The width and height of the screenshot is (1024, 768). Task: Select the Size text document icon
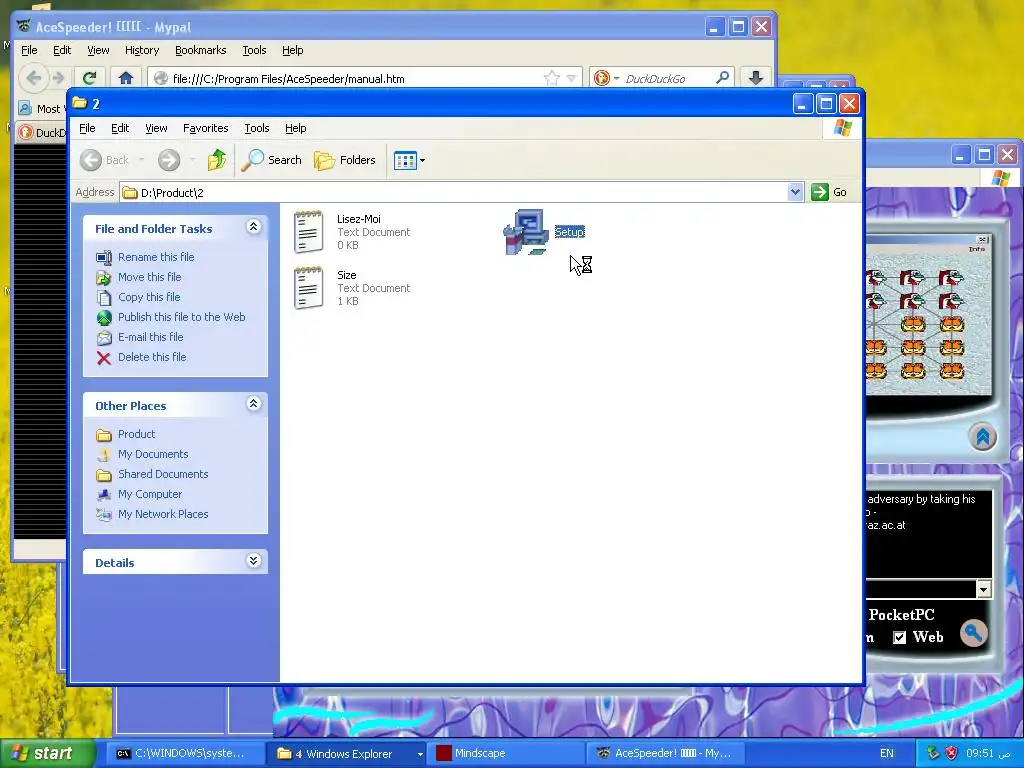click(308, 288)
